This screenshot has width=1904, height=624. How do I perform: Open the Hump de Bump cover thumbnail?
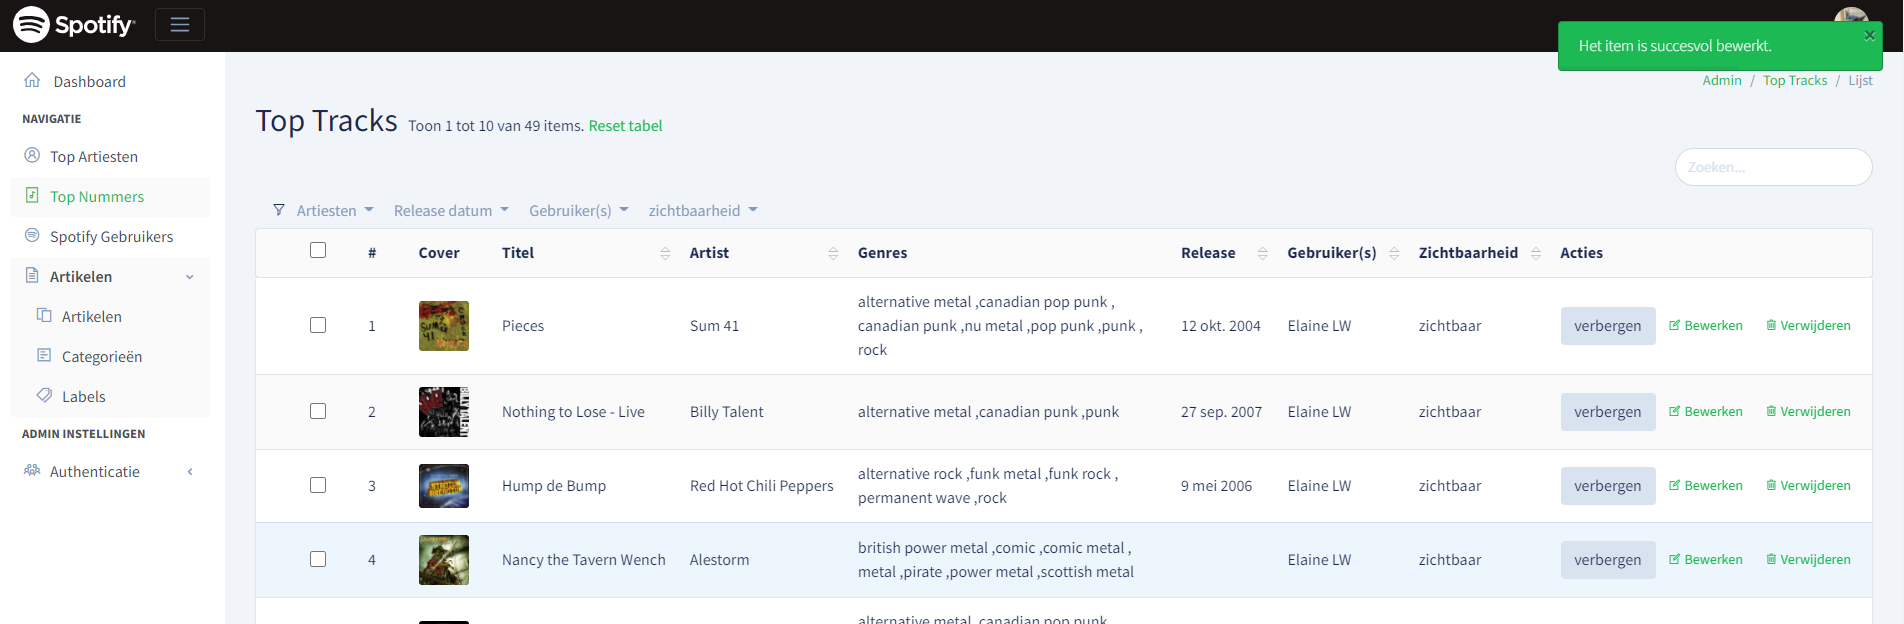point(444,486)
